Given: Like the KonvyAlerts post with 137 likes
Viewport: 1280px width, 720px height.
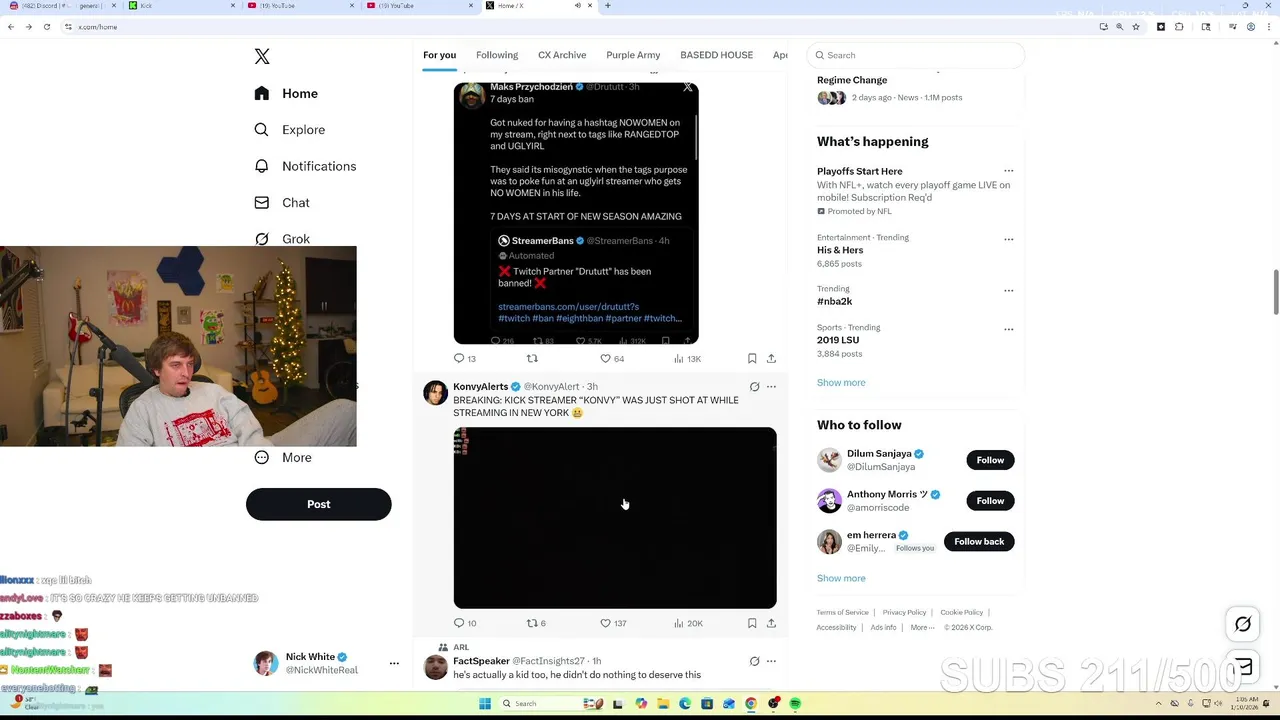Looking at the screenshot, I should pyautogui.click(x=613, y=623).
